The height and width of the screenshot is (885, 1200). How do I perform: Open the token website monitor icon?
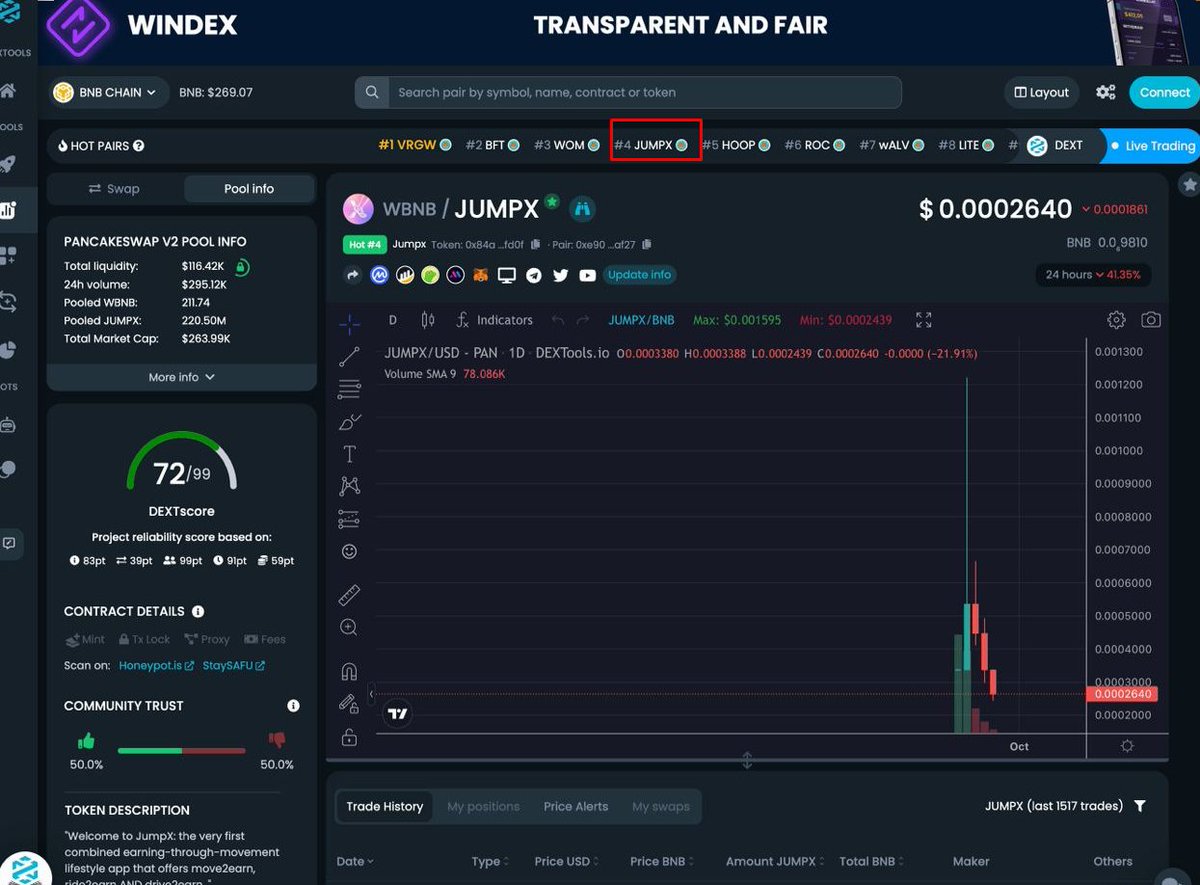tap(507, 275)
